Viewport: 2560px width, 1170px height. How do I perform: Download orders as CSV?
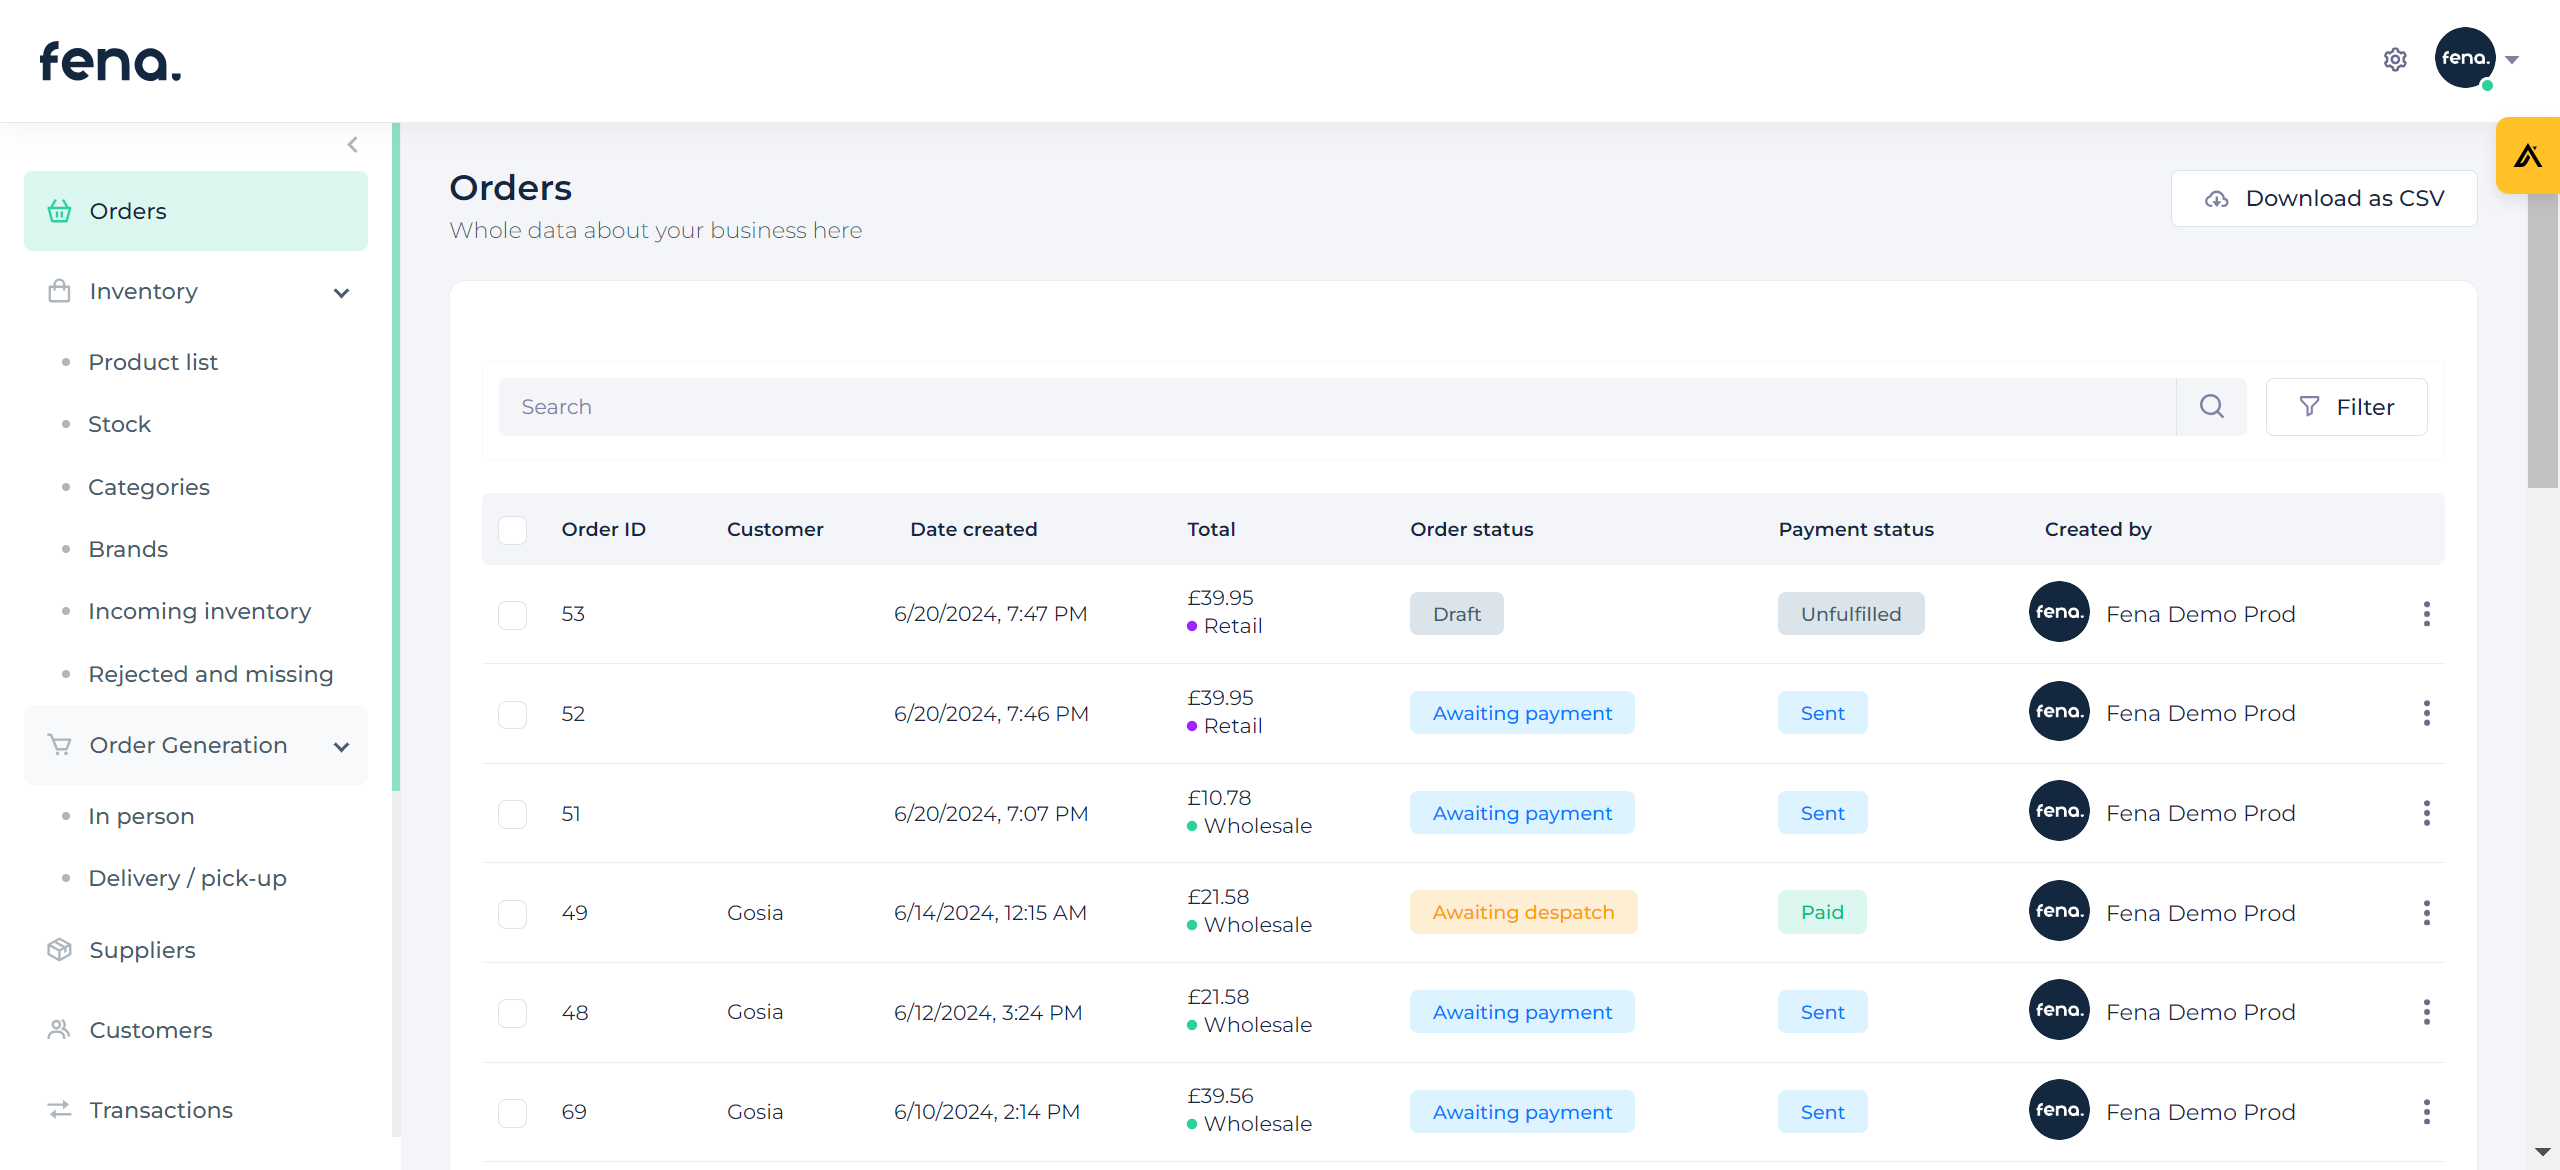tap(2323, 199)
